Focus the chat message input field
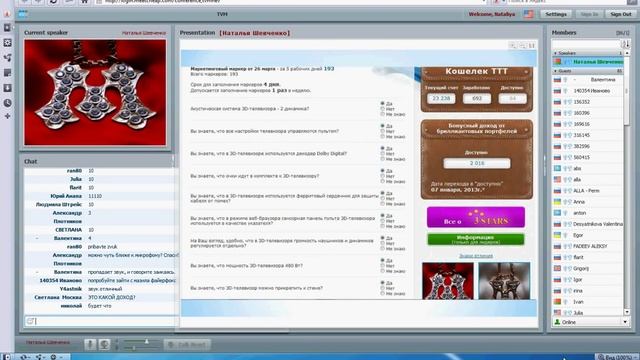Screen dimensions: 640x360 [101, 321]
